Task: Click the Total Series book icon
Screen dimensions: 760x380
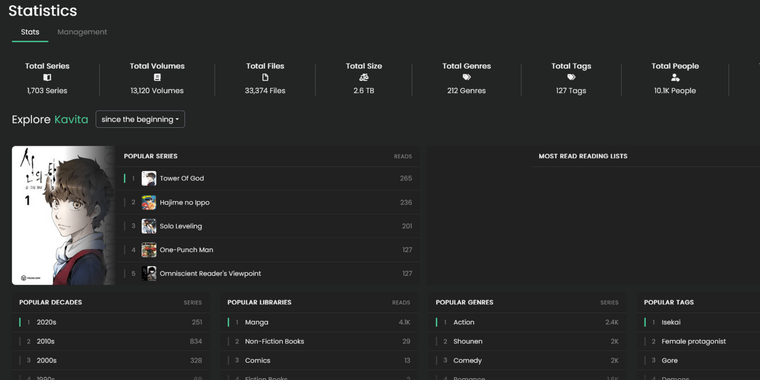Action: coord(47,78)
